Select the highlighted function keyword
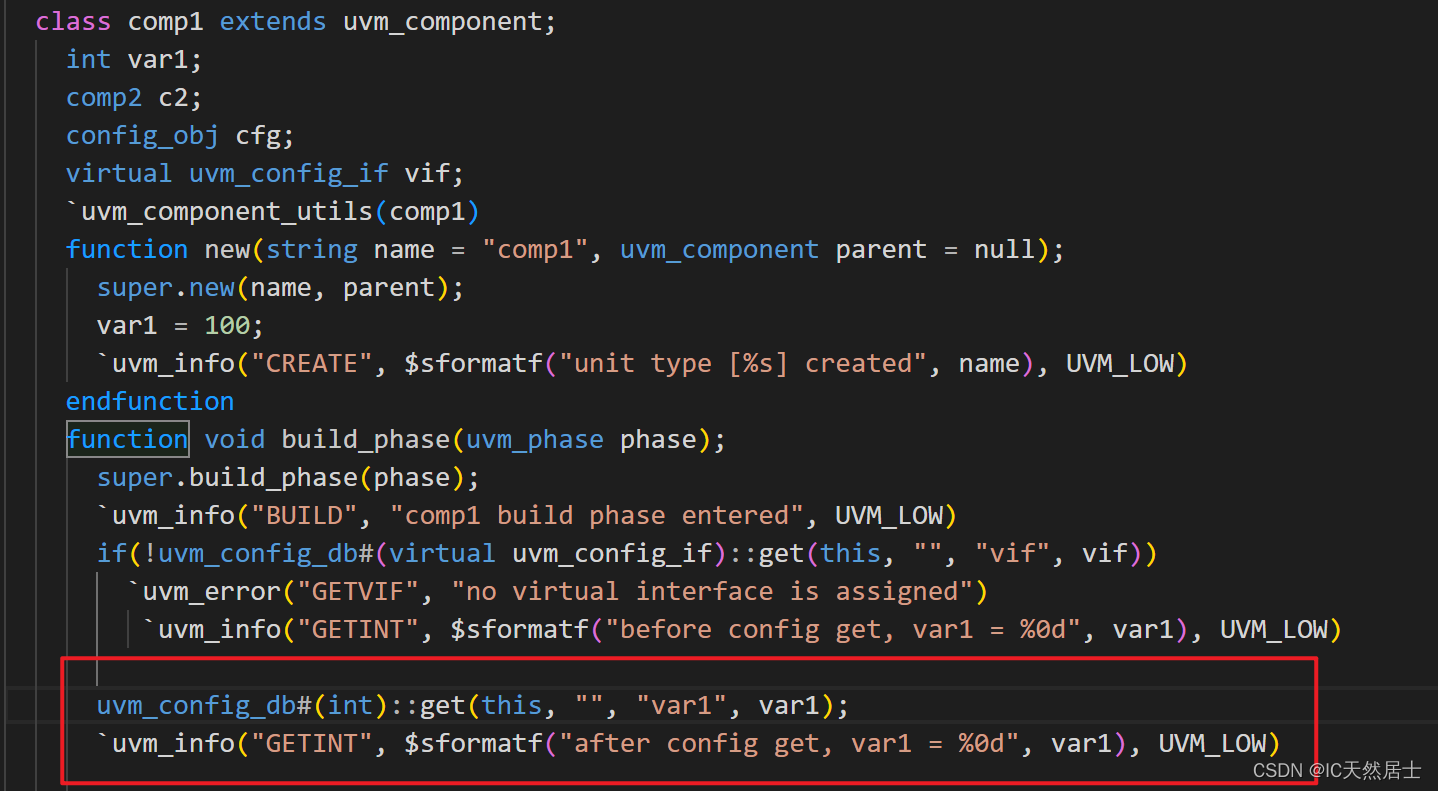 point(127,438)
